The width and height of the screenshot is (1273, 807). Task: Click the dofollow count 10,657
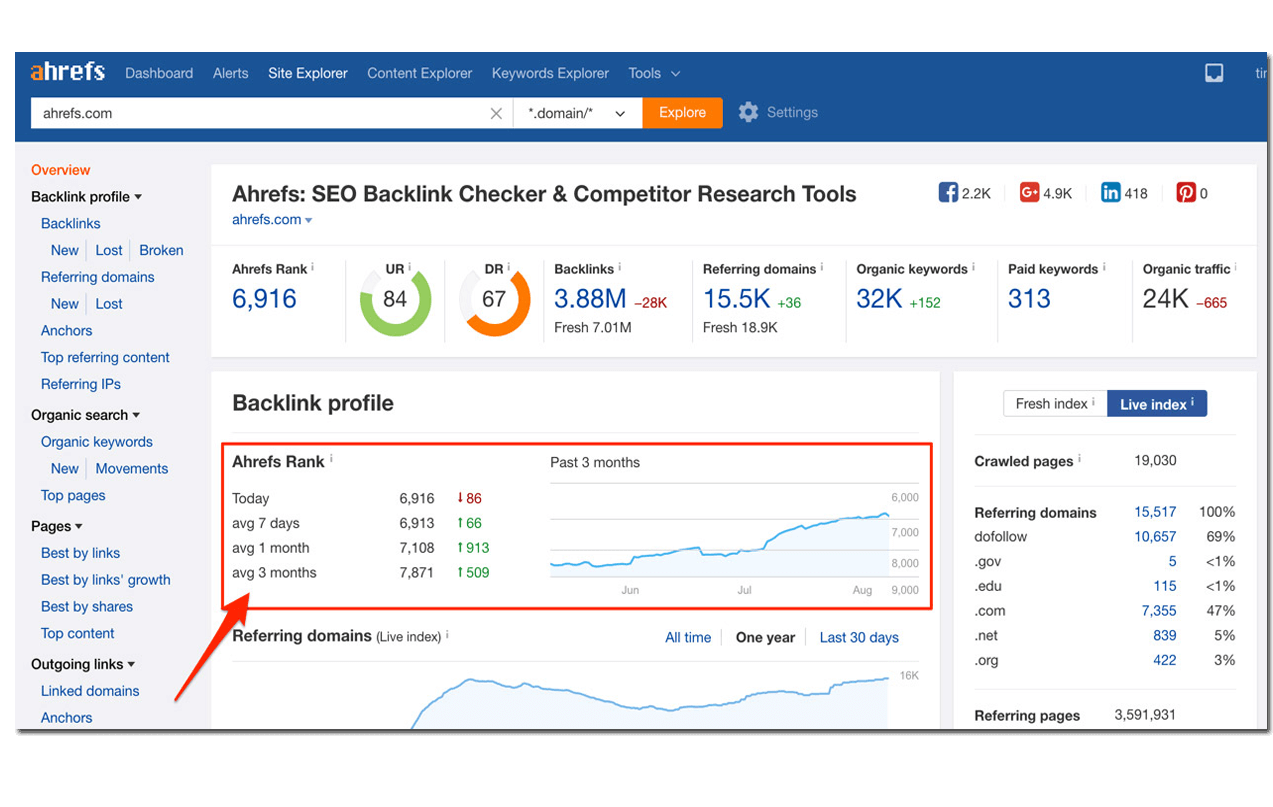tap(1155, 537)
